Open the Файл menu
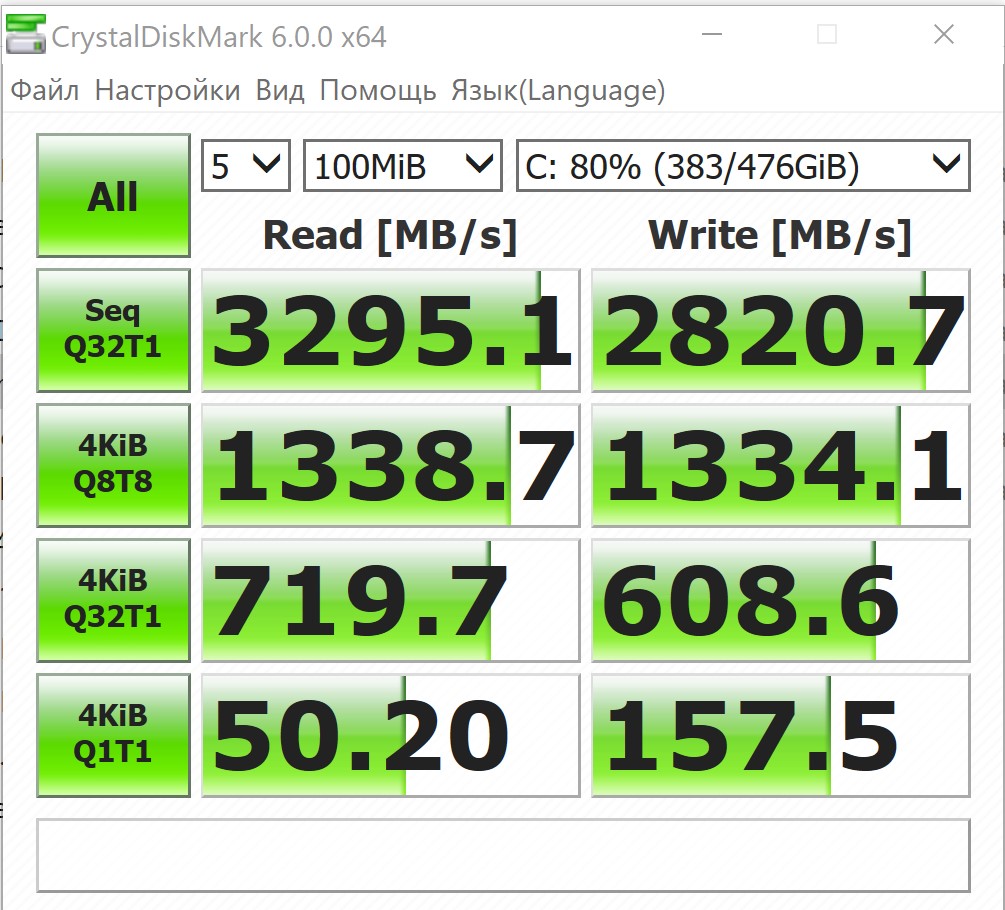The width and height of the screenshot is (1005, 910). pos(45,90)
